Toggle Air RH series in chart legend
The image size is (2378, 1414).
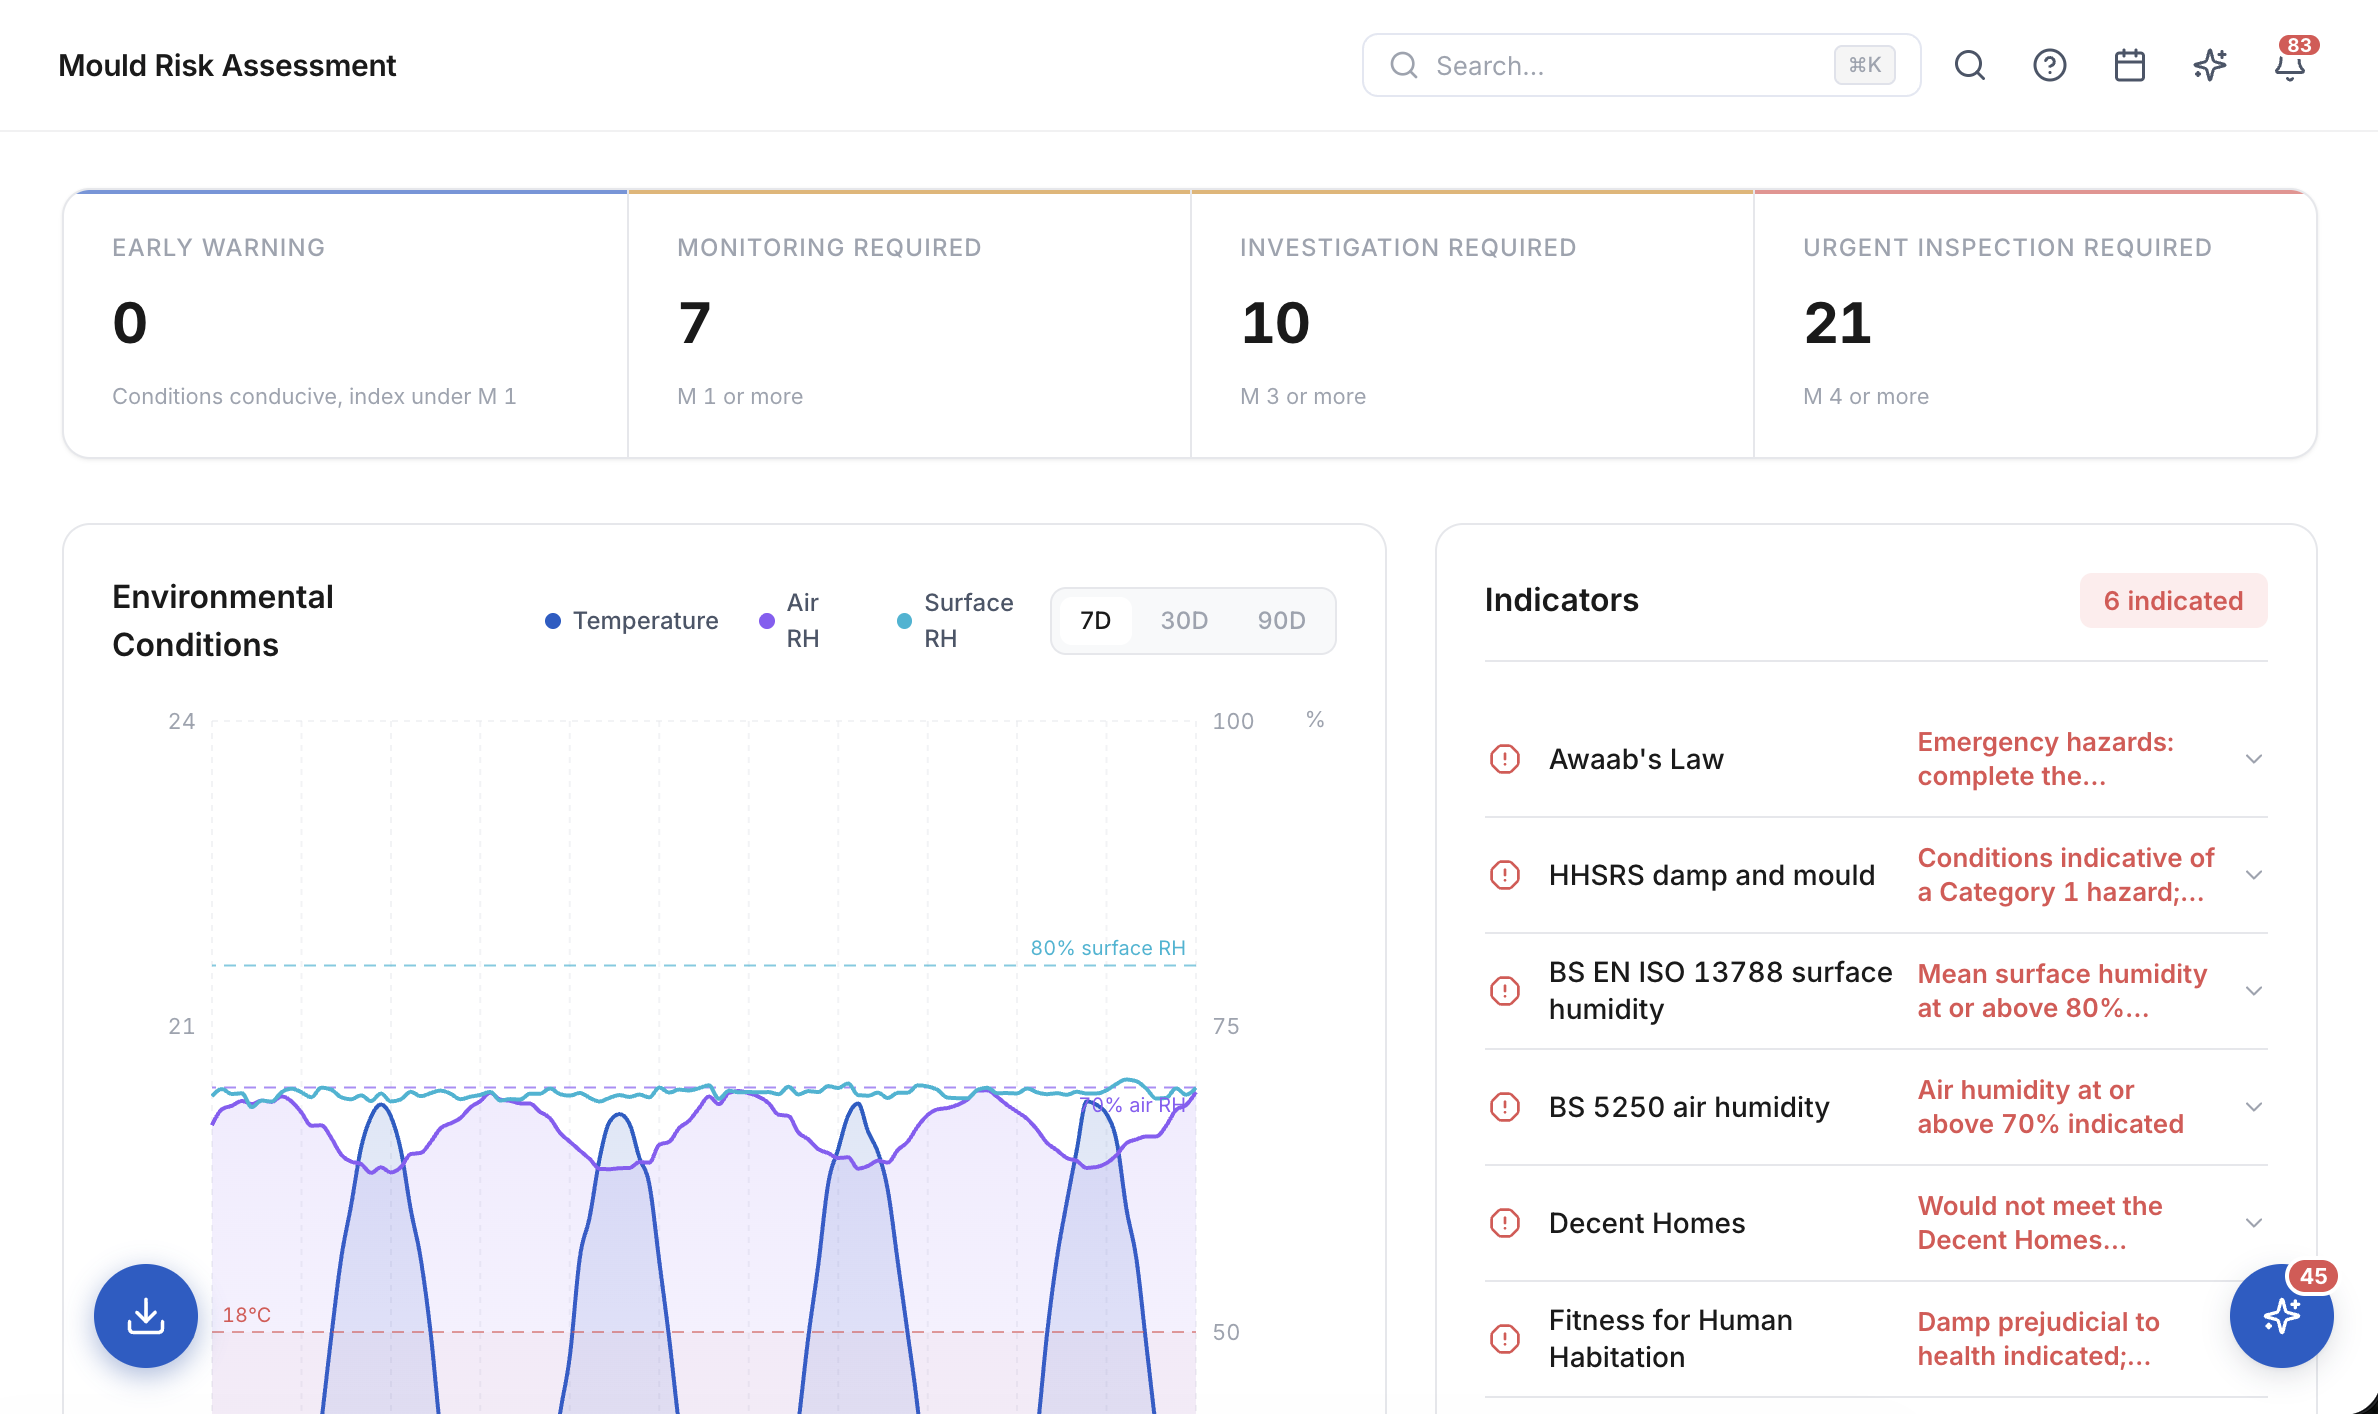point(791,621)
